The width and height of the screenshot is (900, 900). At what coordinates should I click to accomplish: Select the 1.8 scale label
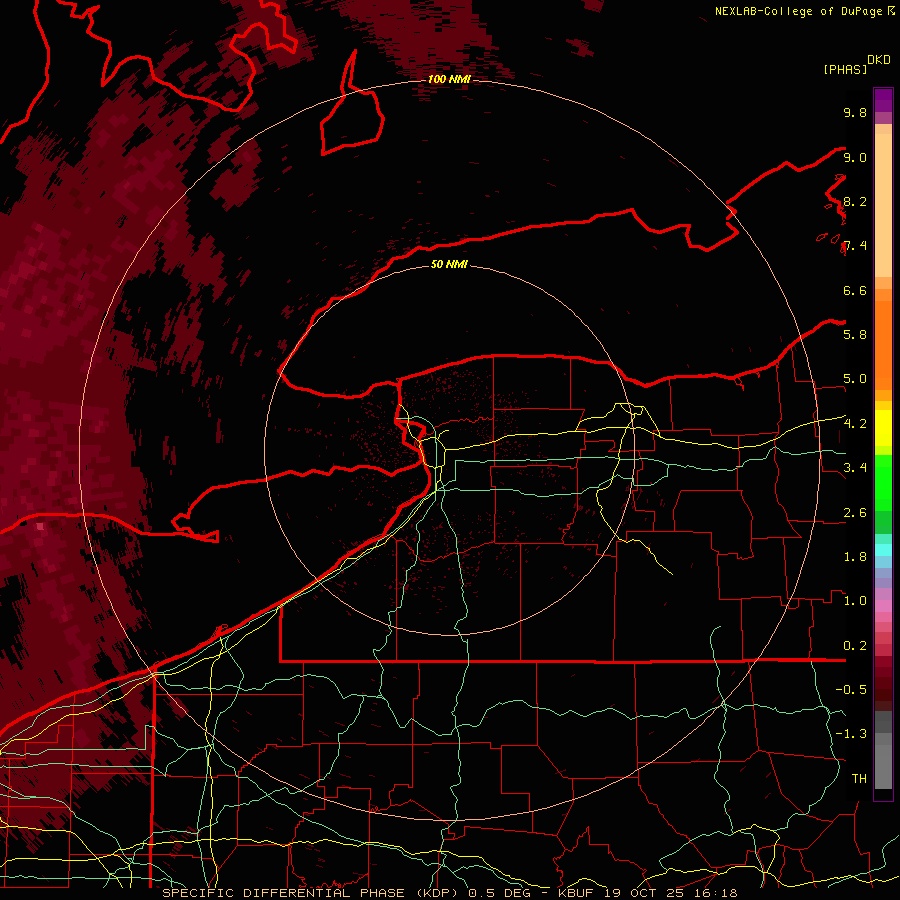(x=855, y=557)
